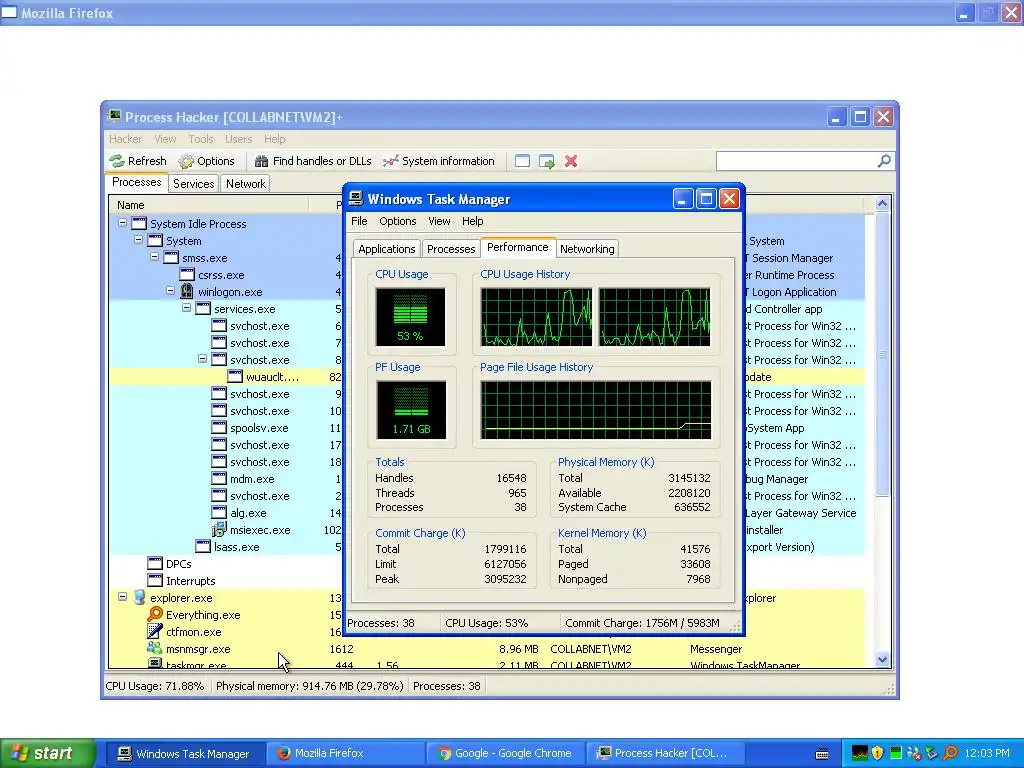Click the msnmsgr.exe Messenger icon
This screenshot has height=768, width=1024.
(x=155, y=648)
